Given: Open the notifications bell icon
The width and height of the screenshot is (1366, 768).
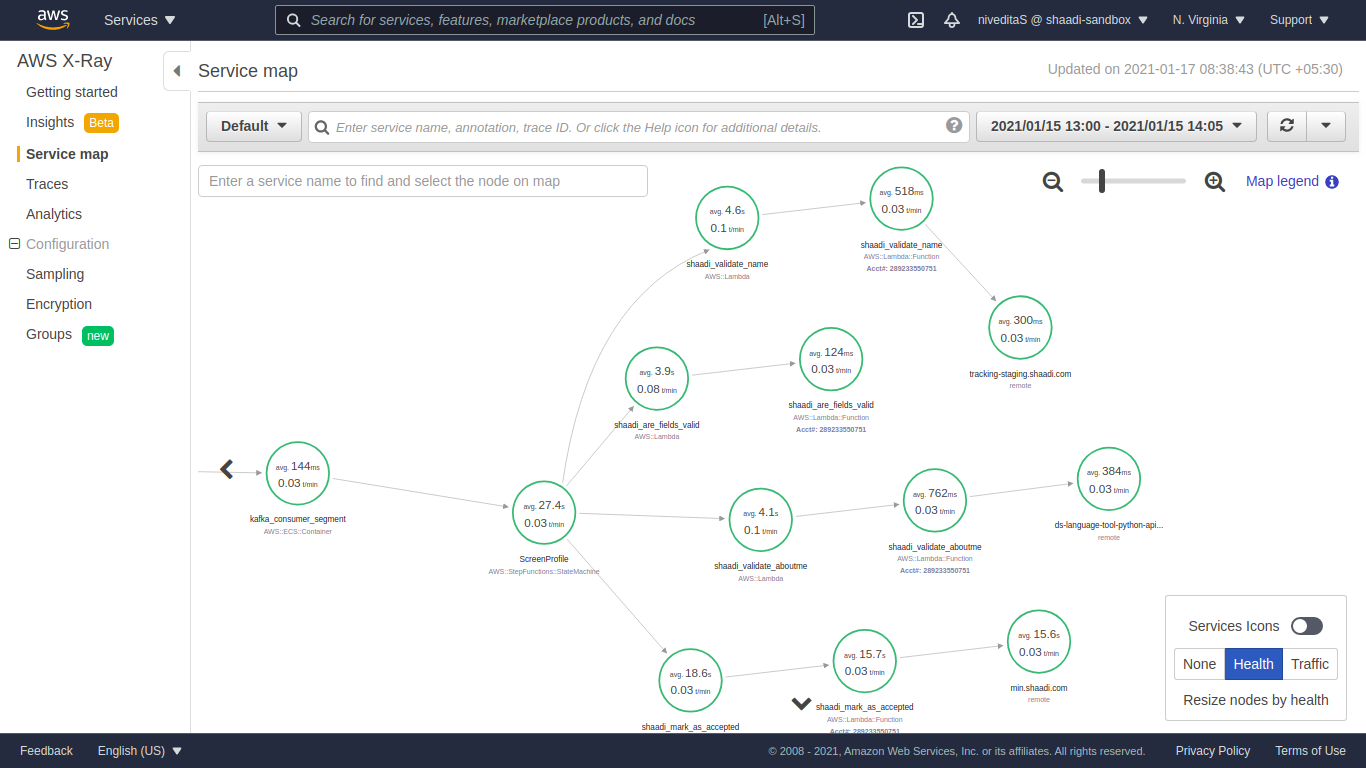Looking at the screenshot, I should 952,20.
